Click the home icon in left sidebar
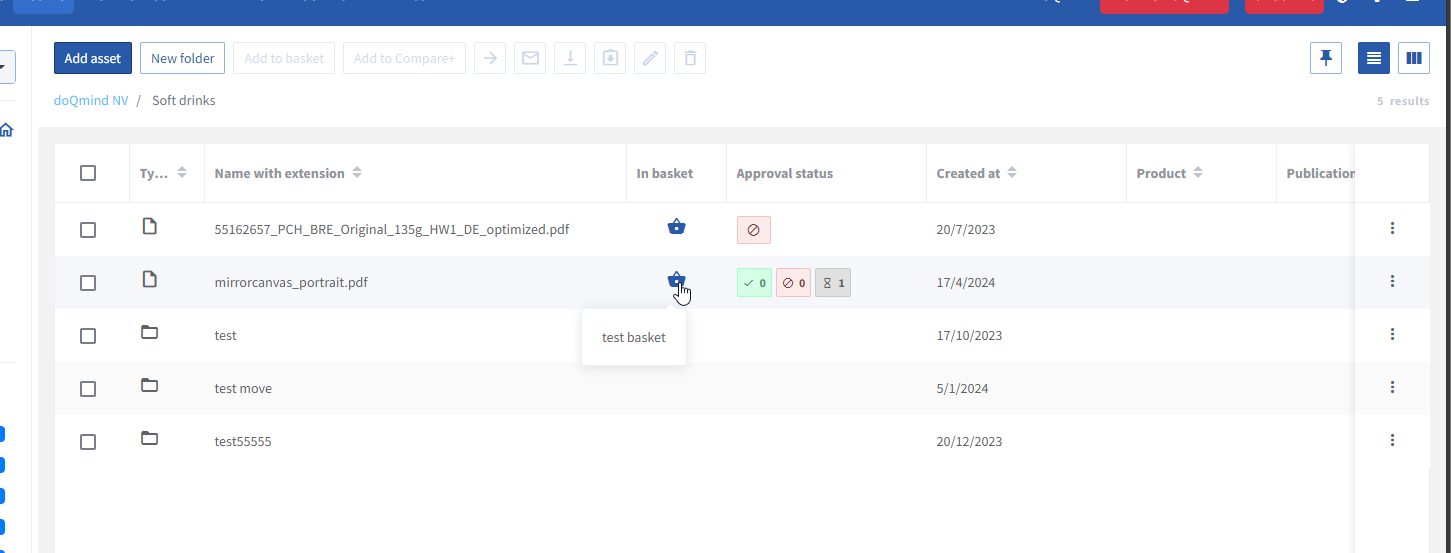The height and width of the screenshot is (553, 1451). (6, 130)
